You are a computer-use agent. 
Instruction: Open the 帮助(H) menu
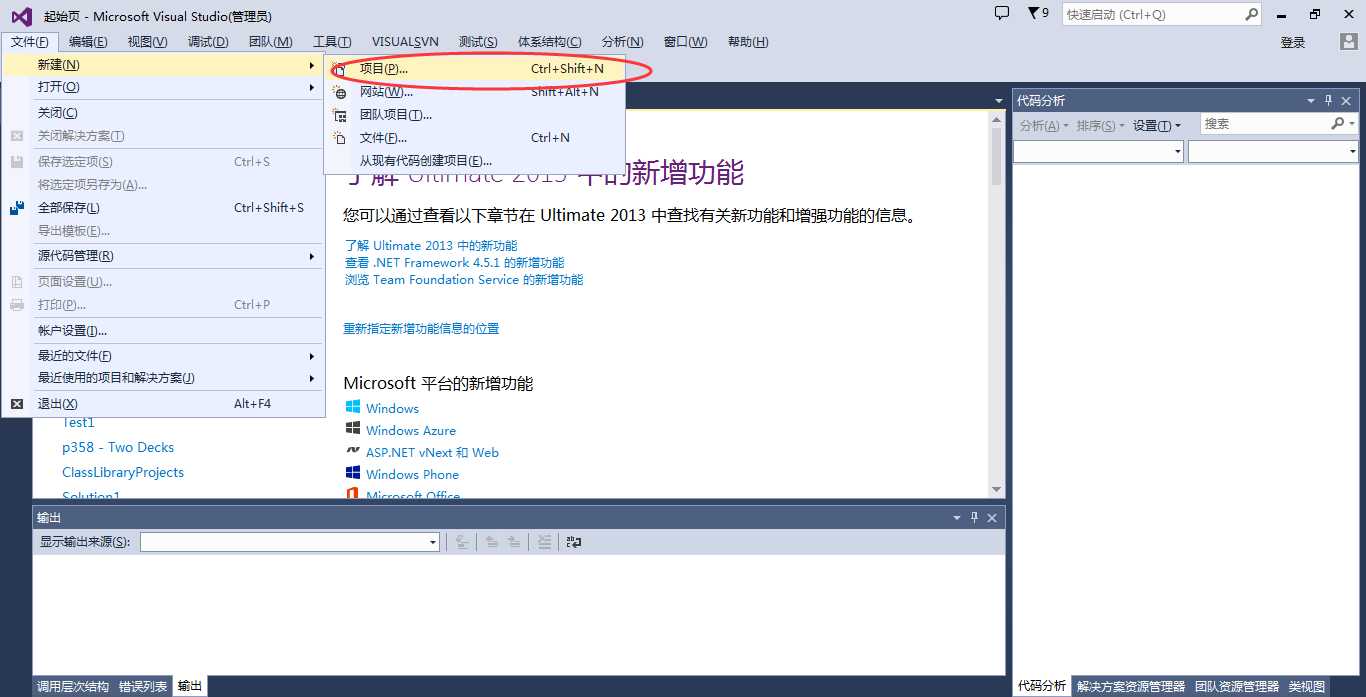pyautogui.click(x=748, y=42)
